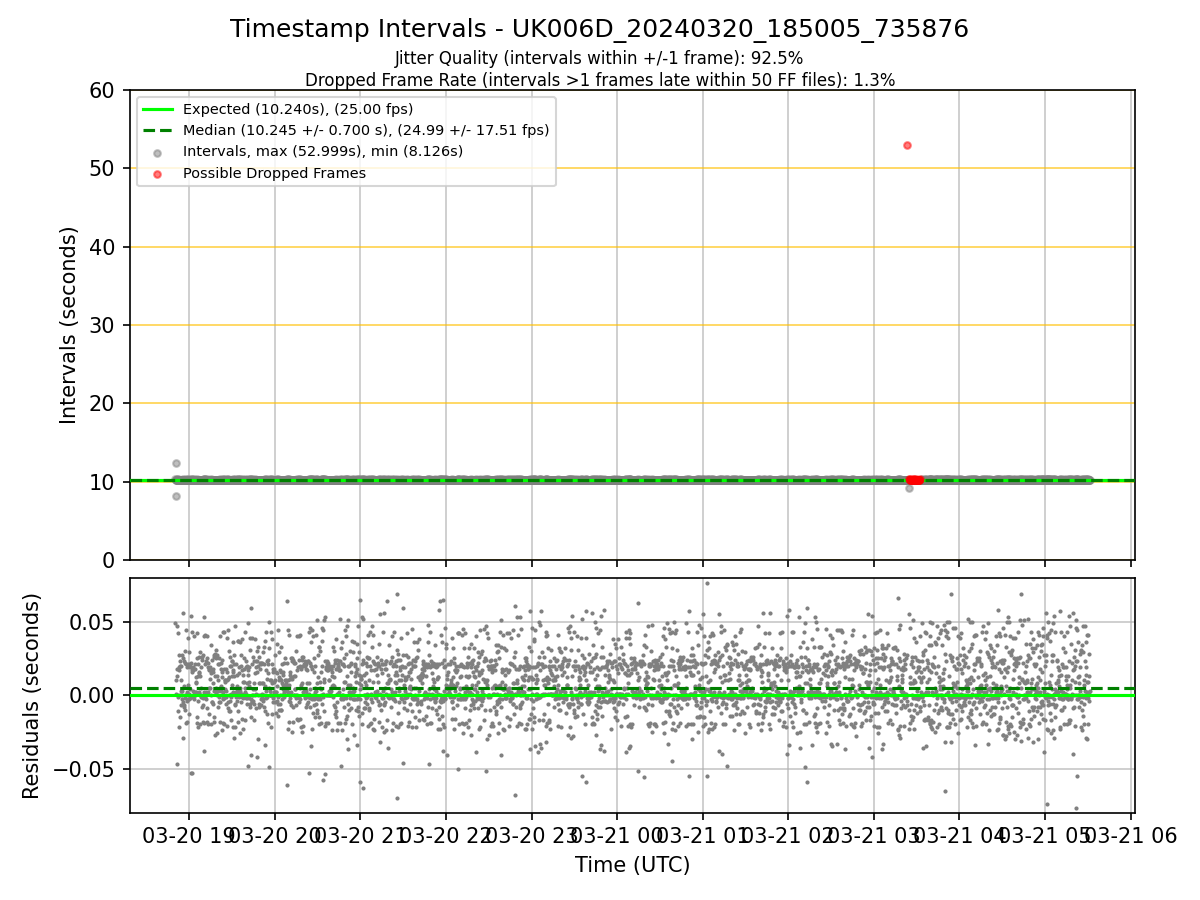The width and height of the screenshot is (1200, 900).
Task: Click the 'Residuals (seconds)' y-axis label
Action: (32, 696)
